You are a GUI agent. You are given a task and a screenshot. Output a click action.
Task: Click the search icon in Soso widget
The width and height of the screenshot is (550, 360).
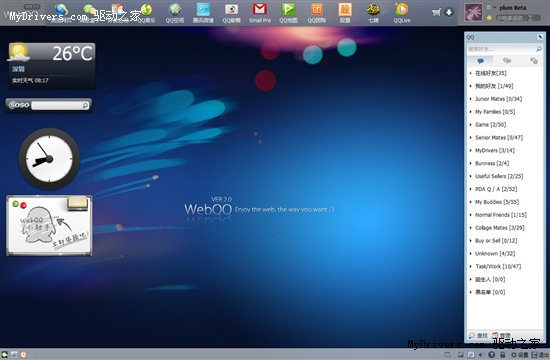click(85, 105)
